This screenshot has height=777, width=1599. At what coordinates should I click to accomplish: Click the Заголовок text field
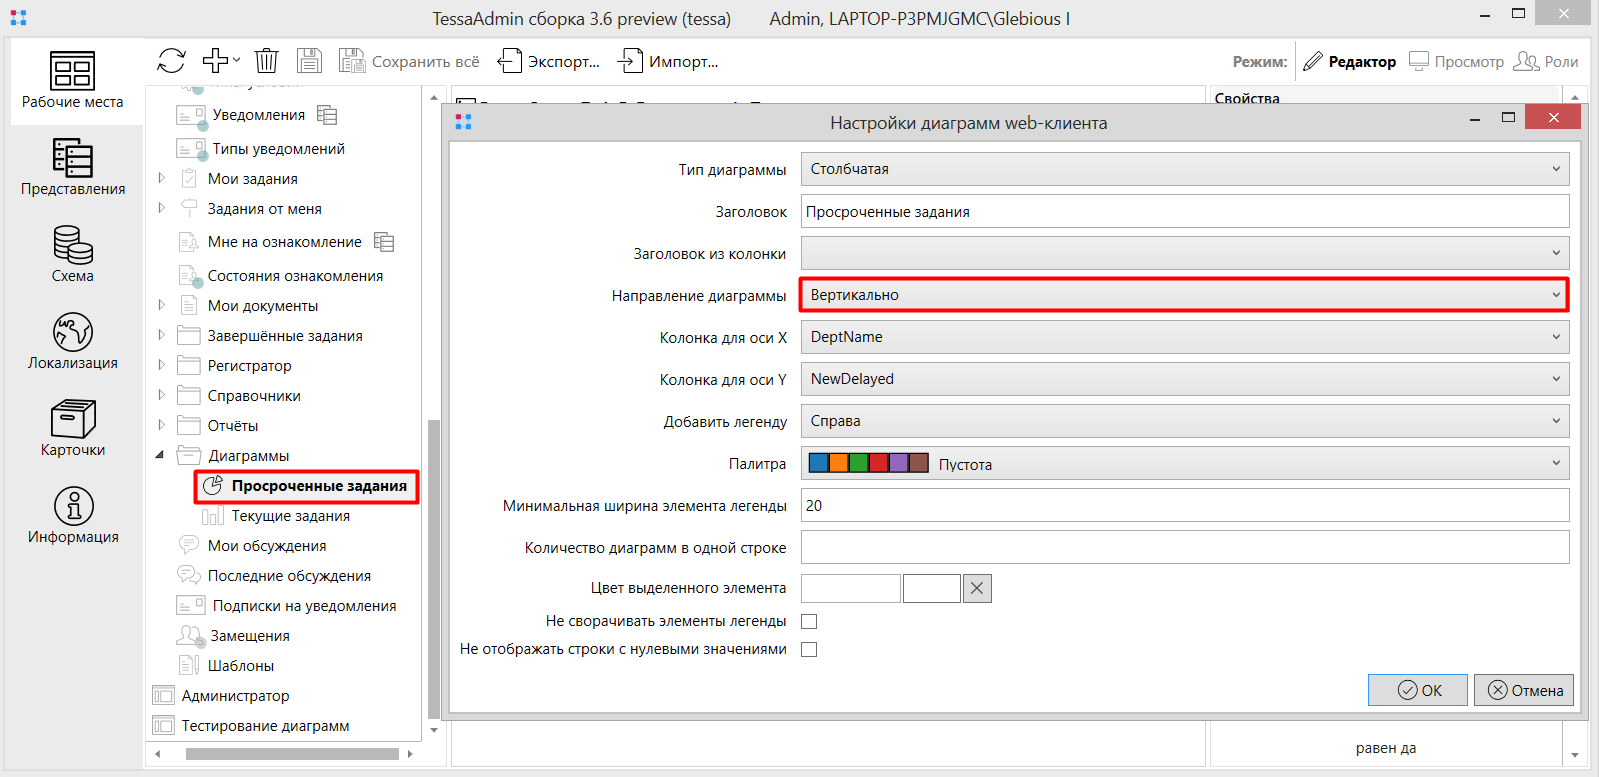click(1184, 212)
